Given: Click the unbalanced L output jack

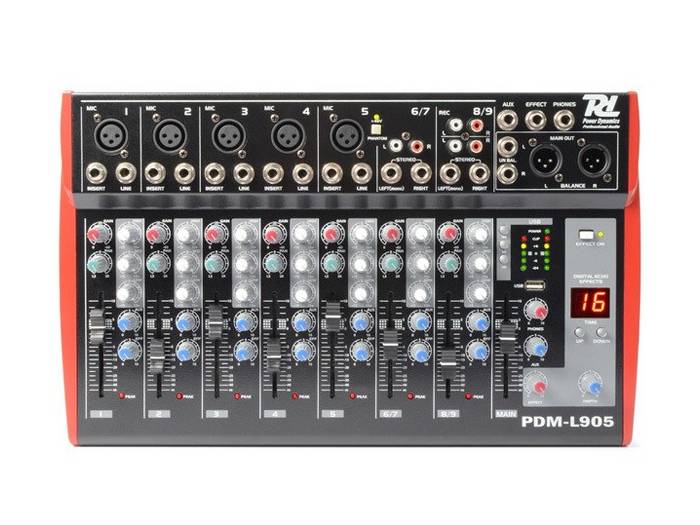Looking at the screenshot, I should tap(508, 148).
